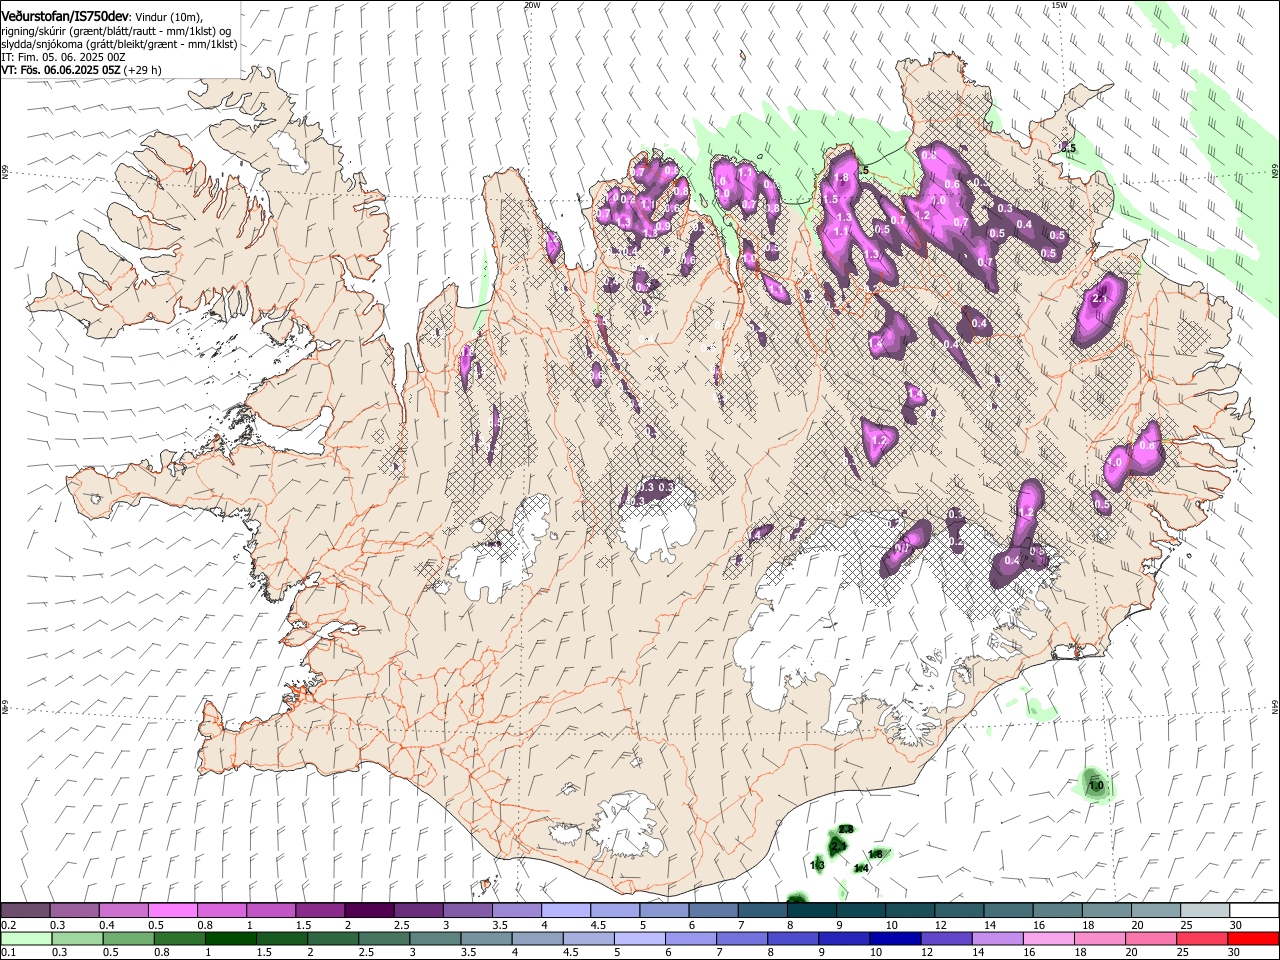1280x960 pixels.
Task: Select the darkest green 1 swatch in rain legend
Action: click(230, 939)
